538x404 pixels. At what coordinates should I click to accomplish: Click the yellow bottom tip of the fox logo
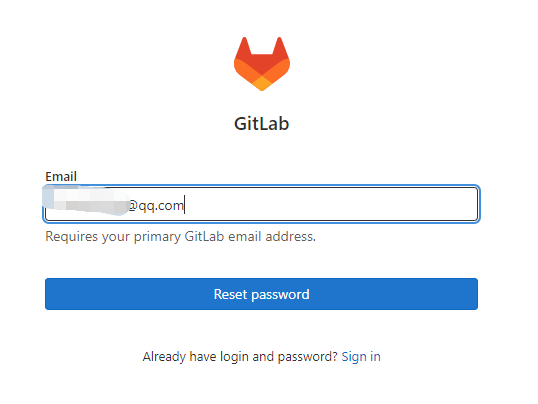click(x=262, y=83)
